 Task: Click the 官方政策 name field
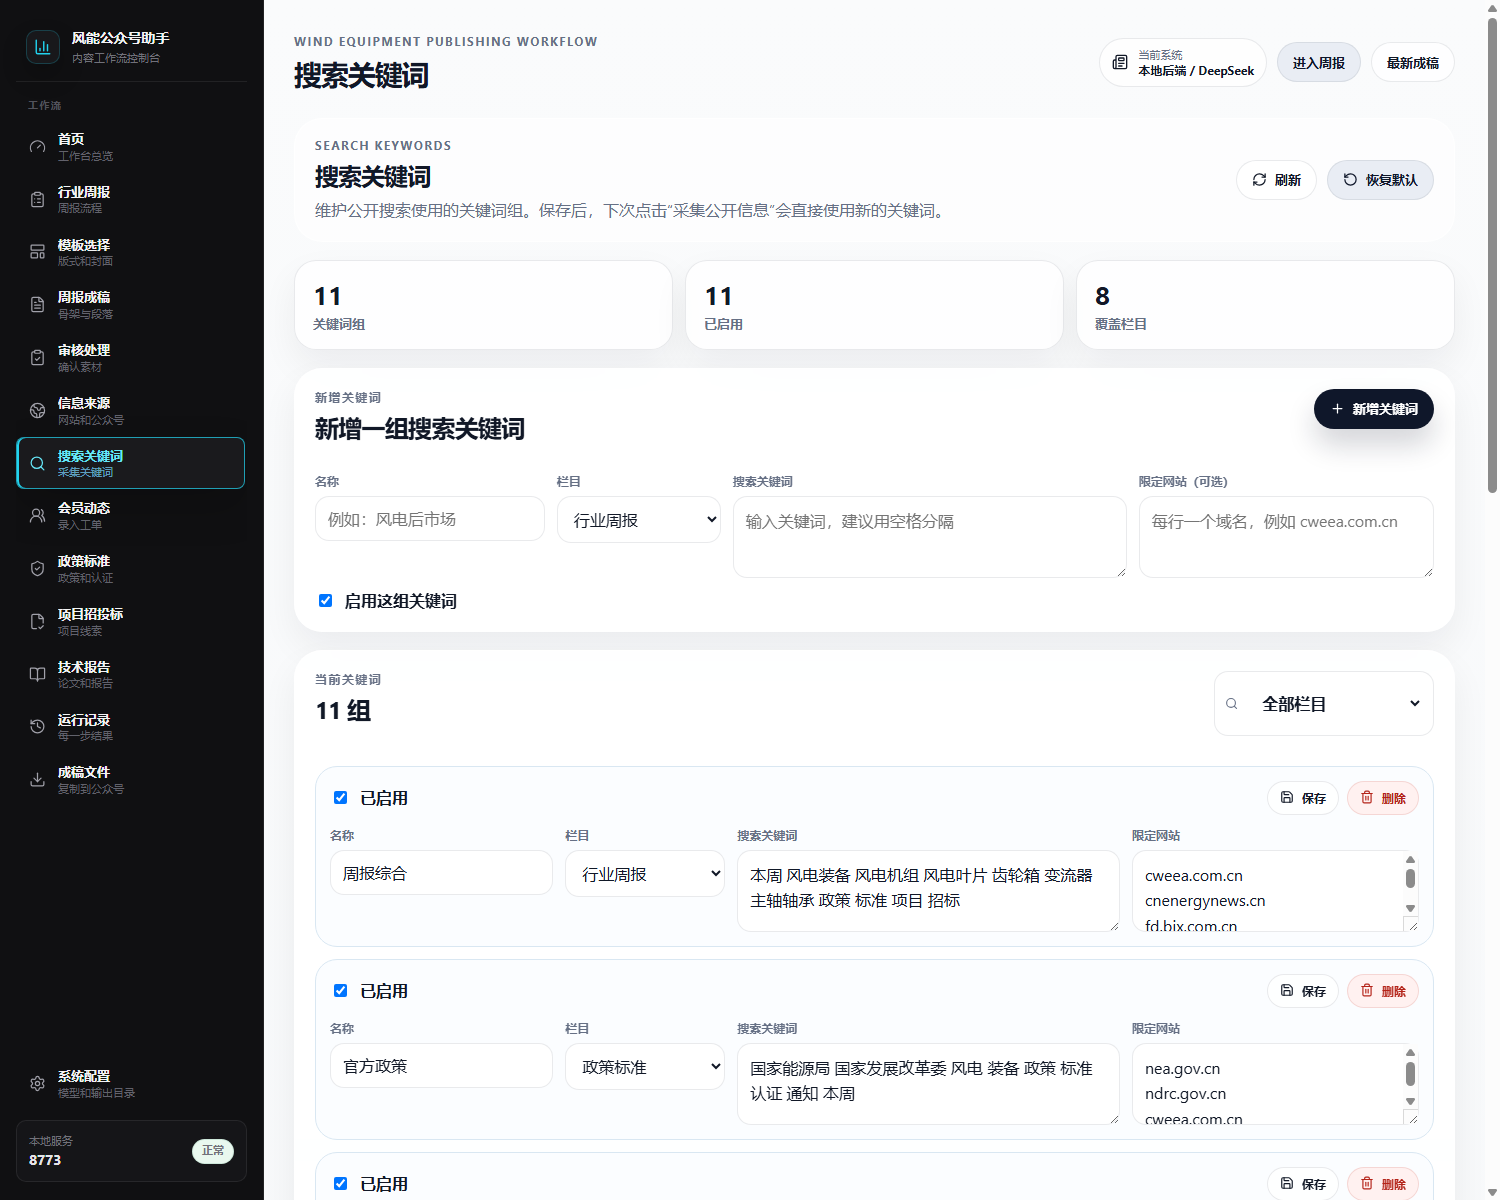441,1066
